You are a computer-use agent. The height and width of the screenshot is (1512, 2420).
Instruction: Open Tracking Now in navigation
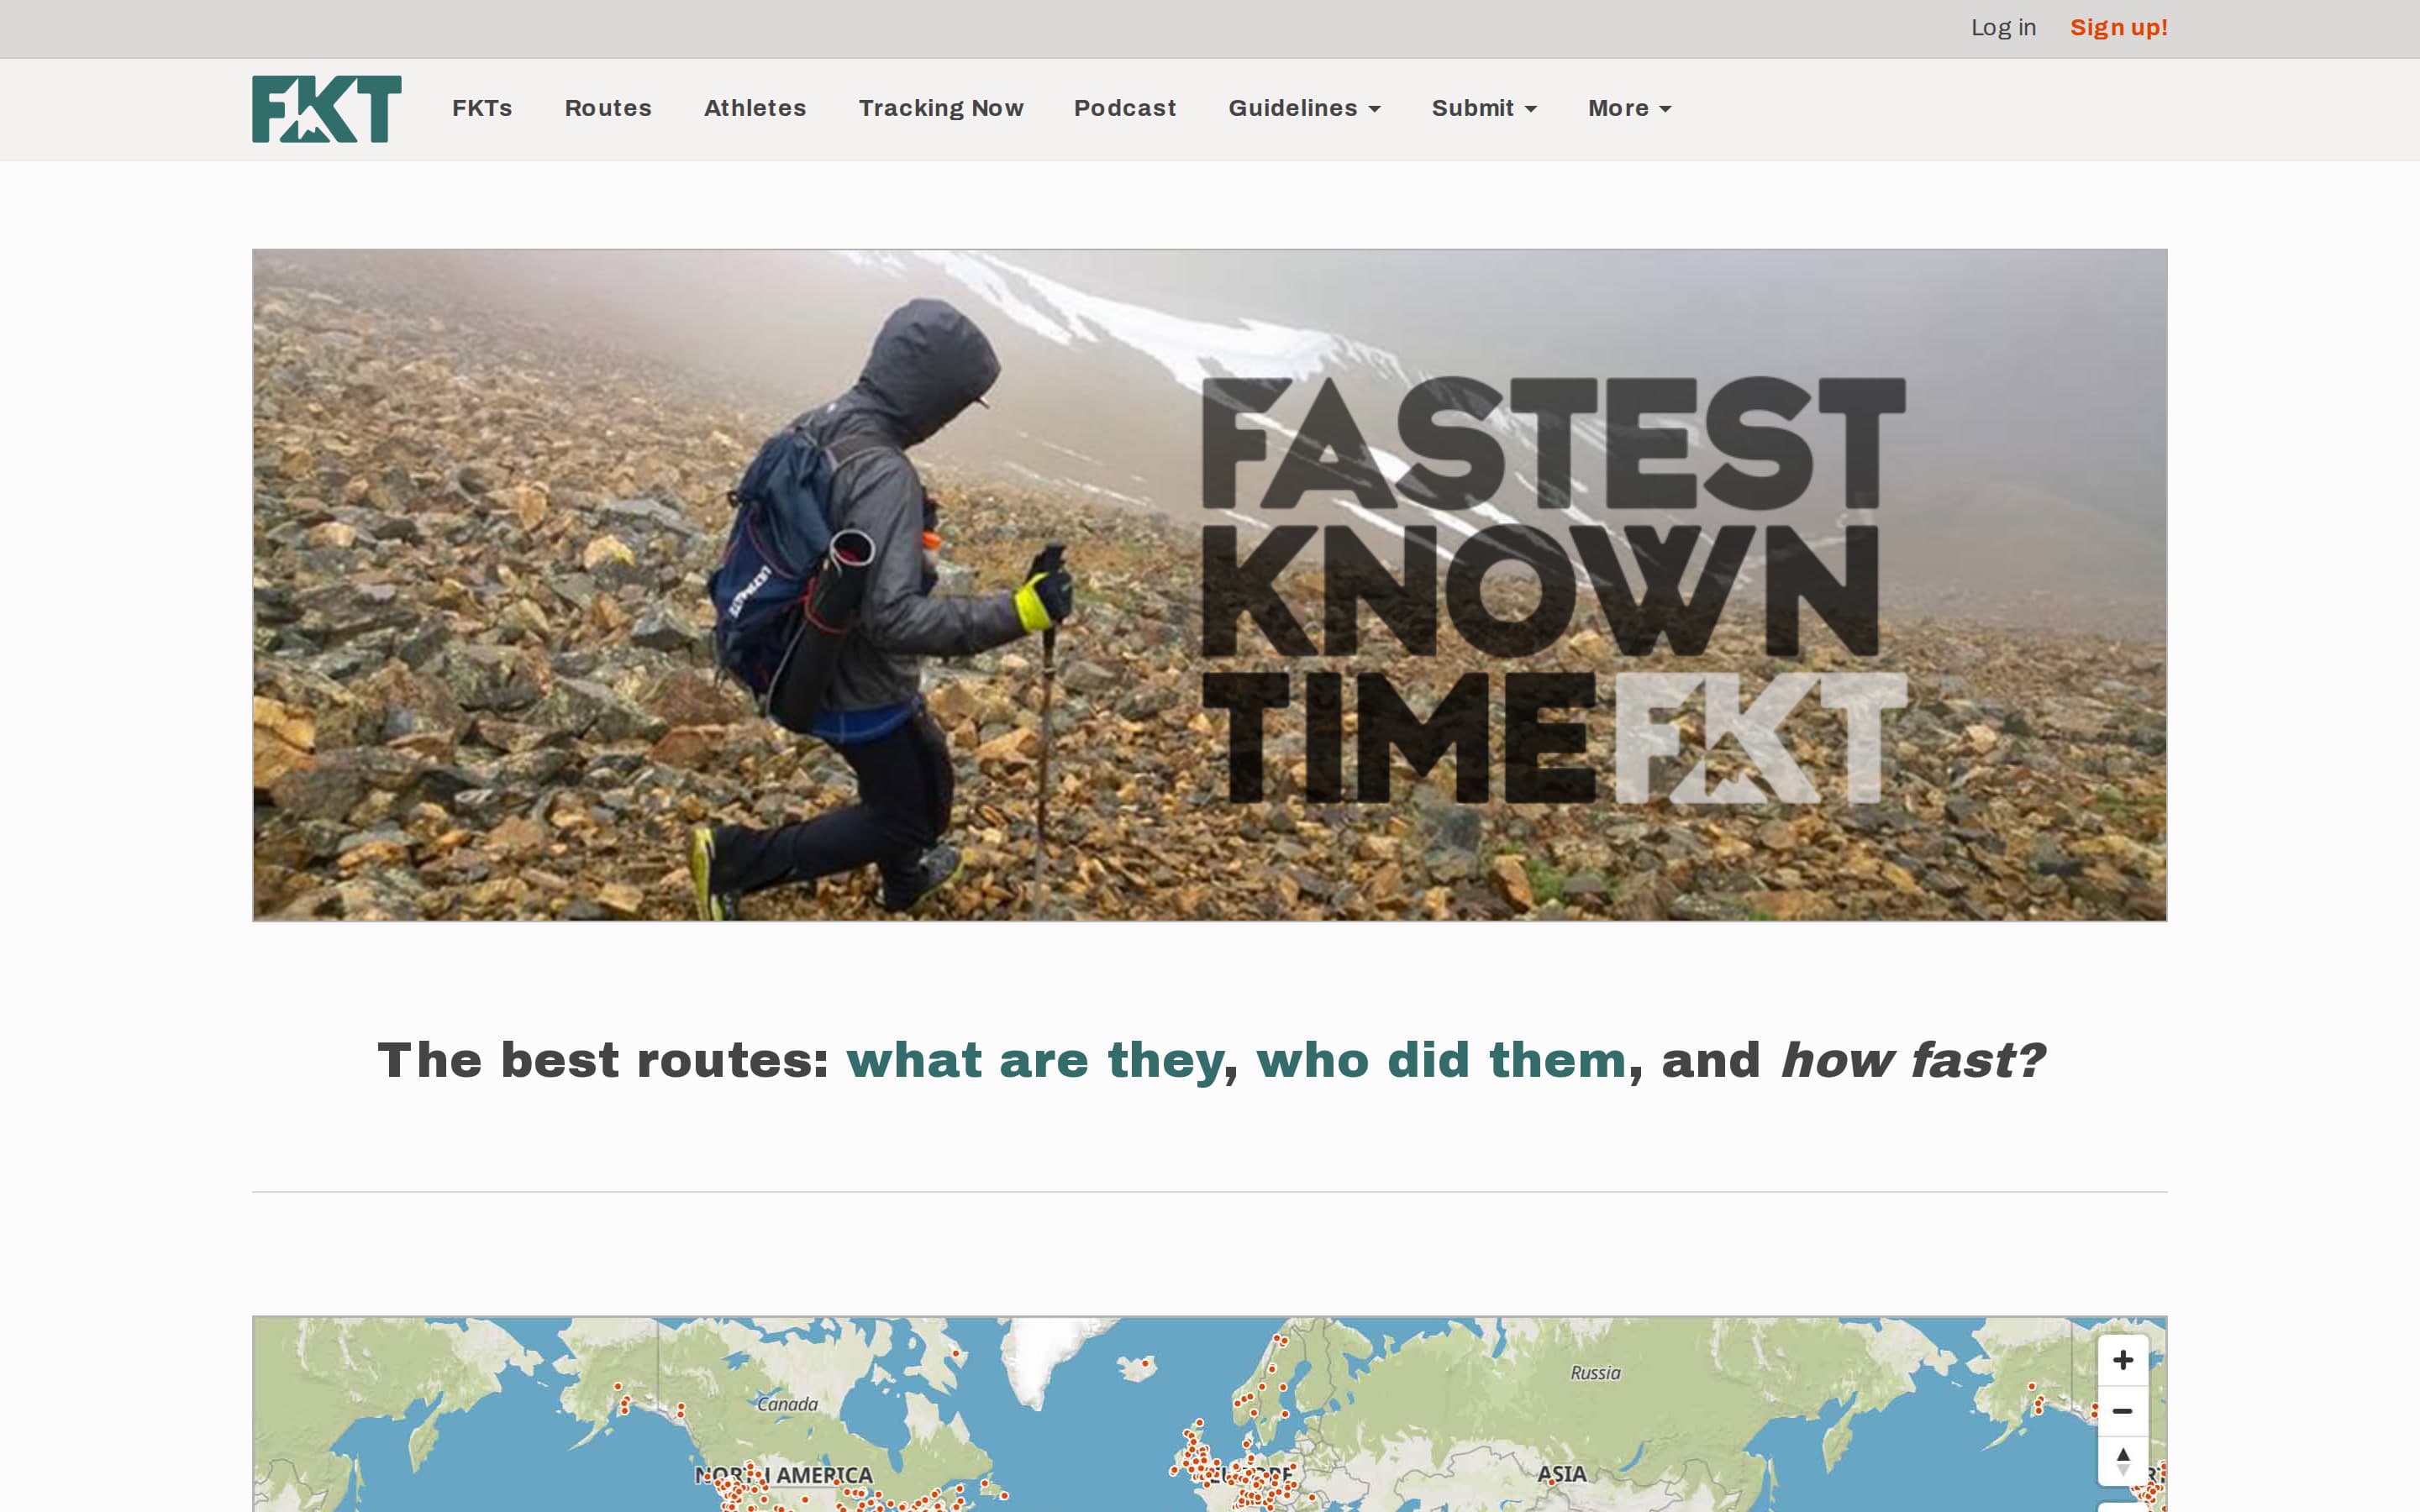pos(941,108)
